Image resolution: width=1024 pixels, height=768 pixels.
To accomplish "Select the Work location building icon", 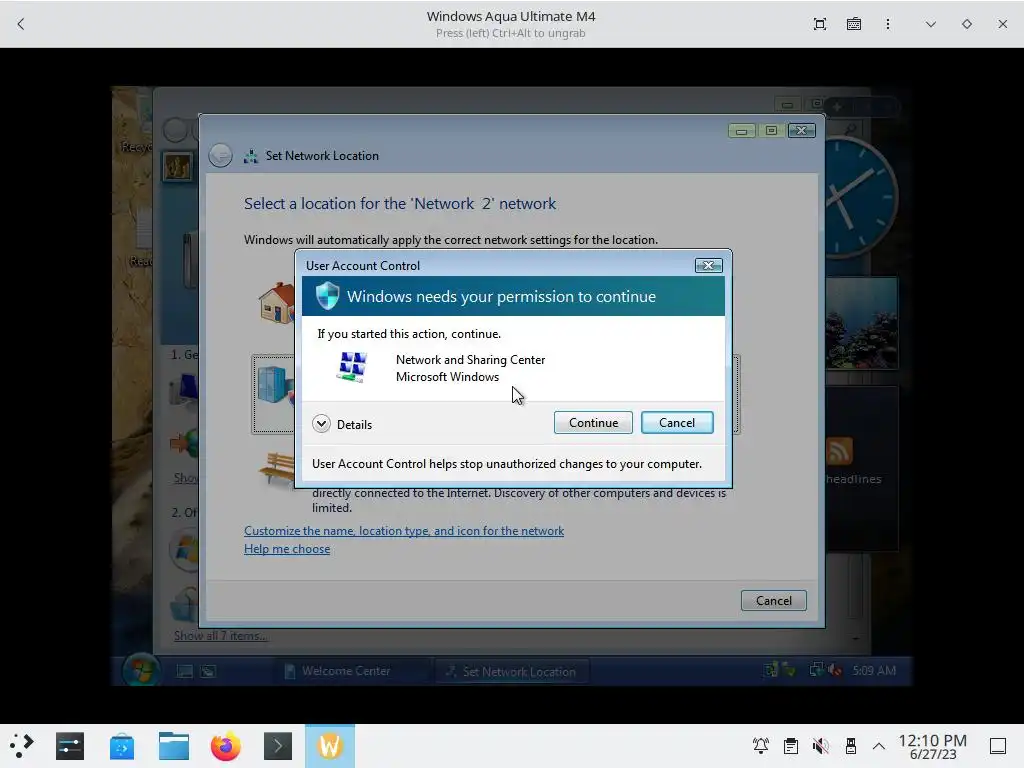I will coord(274,385).
